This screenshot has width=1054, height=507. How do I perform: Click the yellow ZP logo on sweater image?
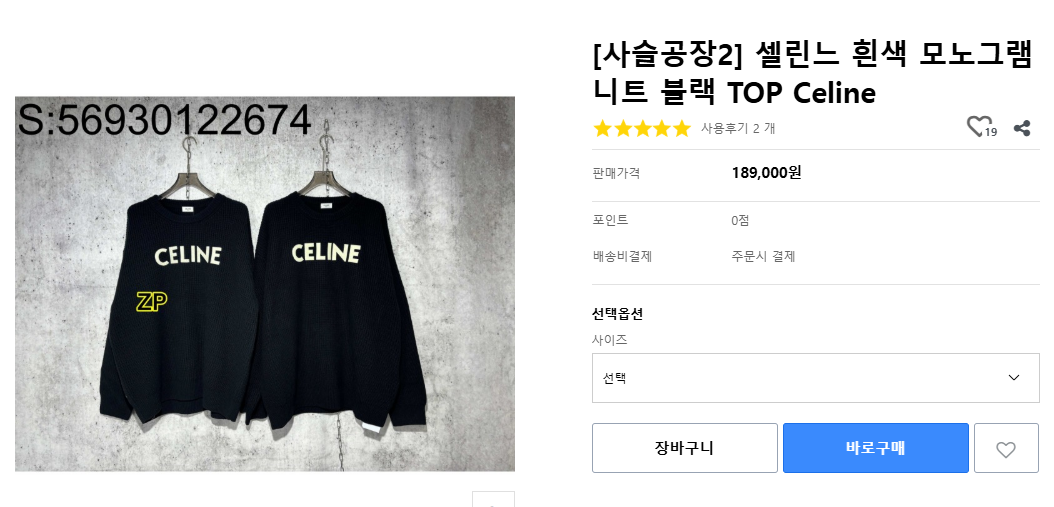(150, 302)
